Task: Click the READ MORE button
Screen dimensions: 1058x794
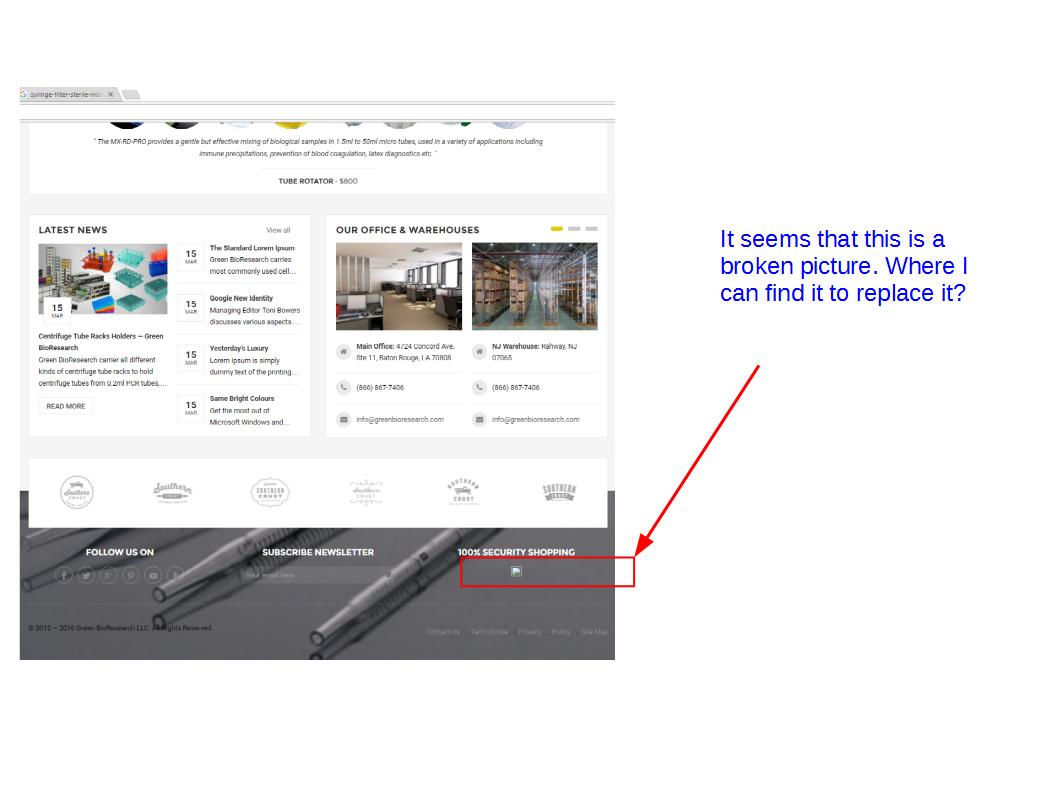Action: [x=66, y=406]
